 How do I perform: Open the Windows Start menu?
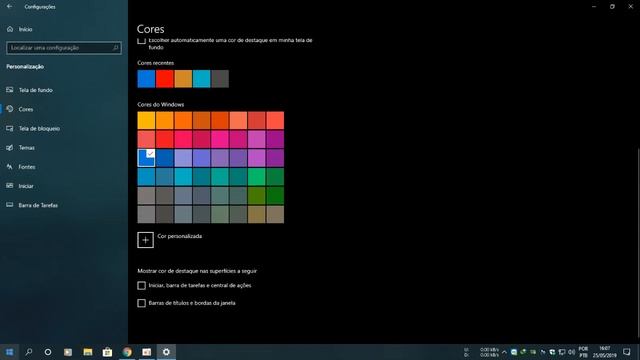pyautogui.click(x=9, y=352)
